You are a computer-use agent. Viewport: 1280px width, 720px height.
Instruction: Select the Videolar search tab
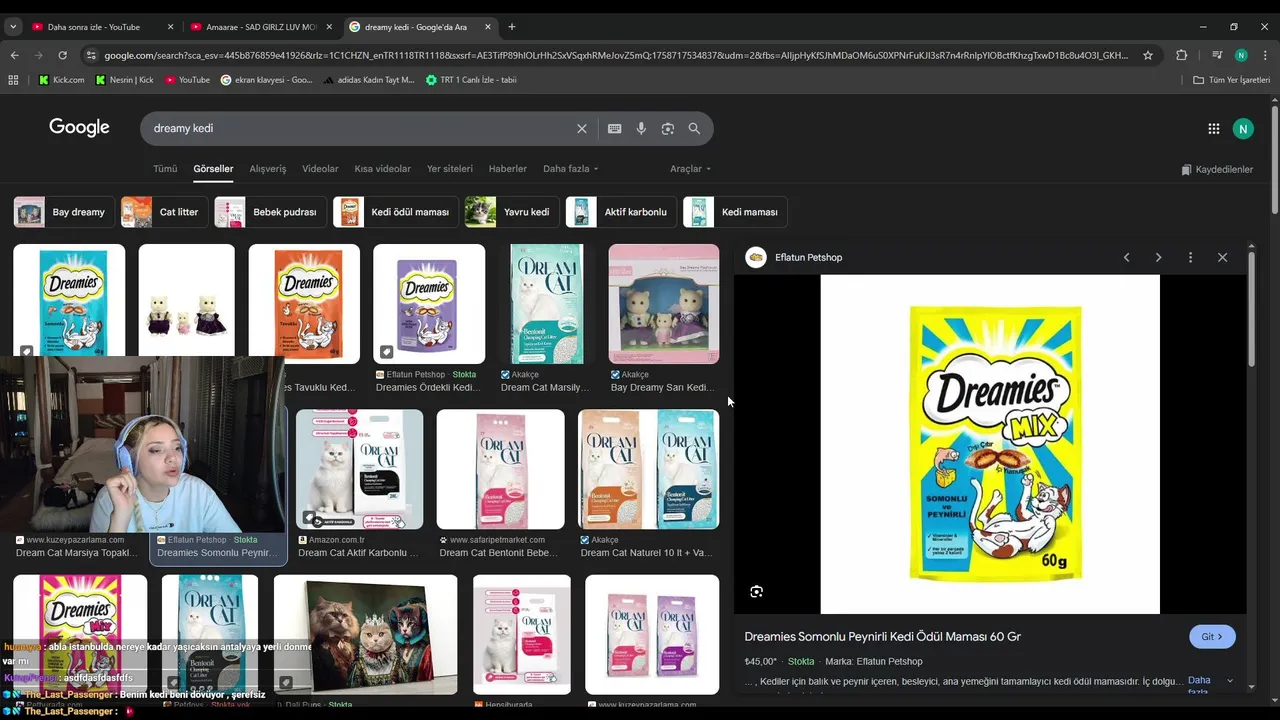click(x=320, y=169)
